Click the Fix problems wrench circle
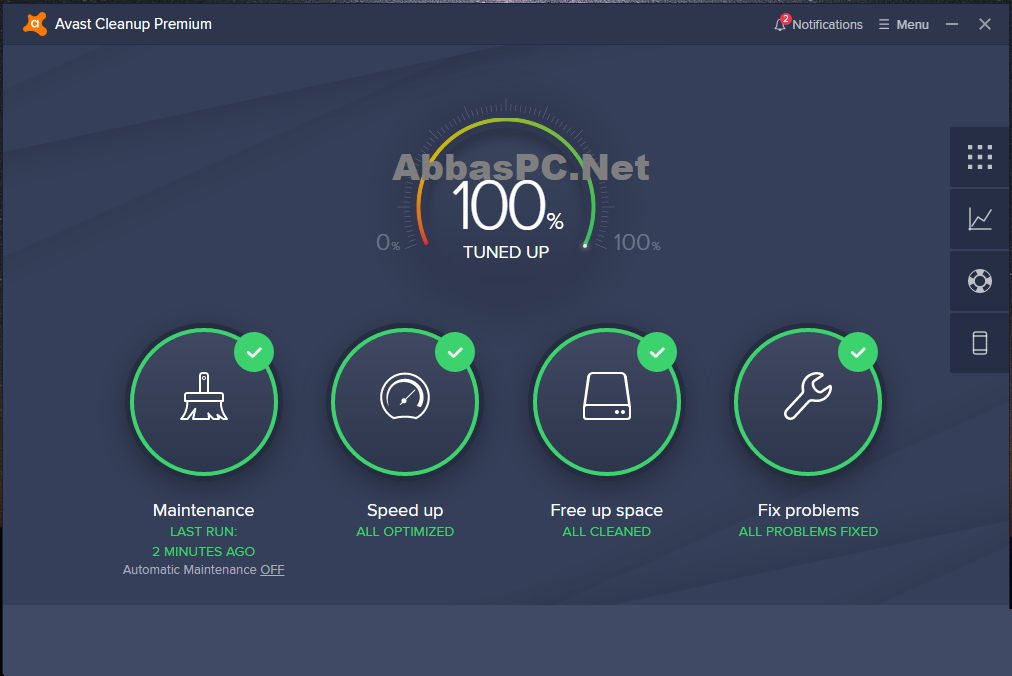The image size is (1012, 676). click(808, 402)
